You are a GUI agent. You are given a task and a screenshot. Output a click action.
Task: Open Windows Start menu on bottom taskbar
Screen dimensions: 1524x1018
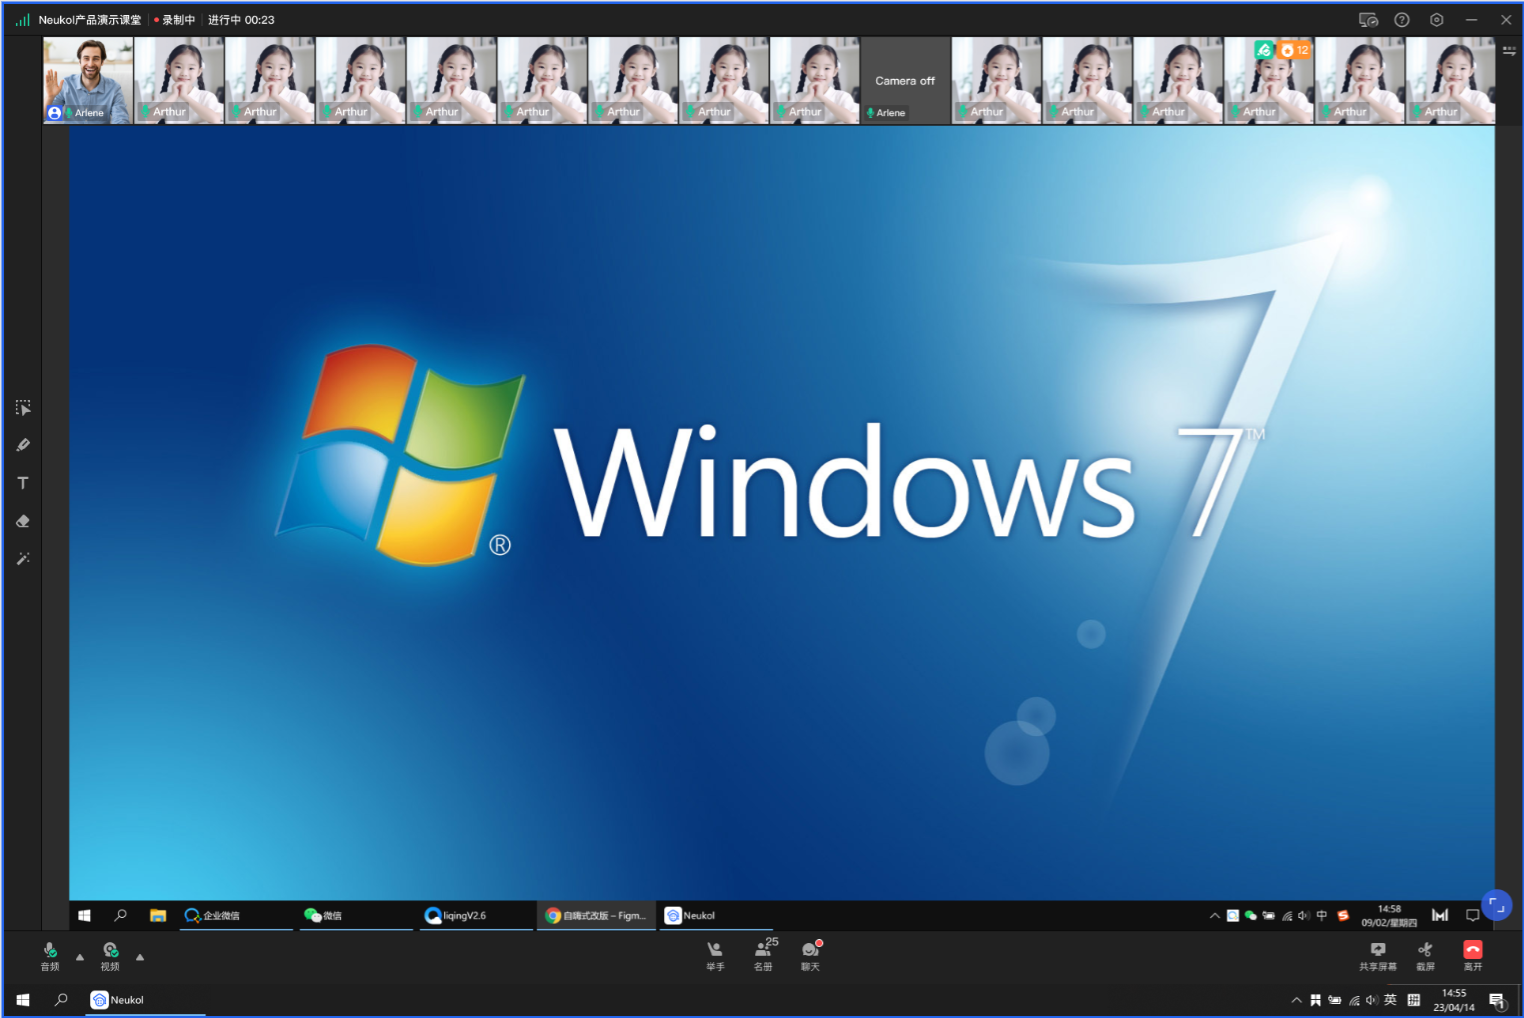[x=23, y=999]
